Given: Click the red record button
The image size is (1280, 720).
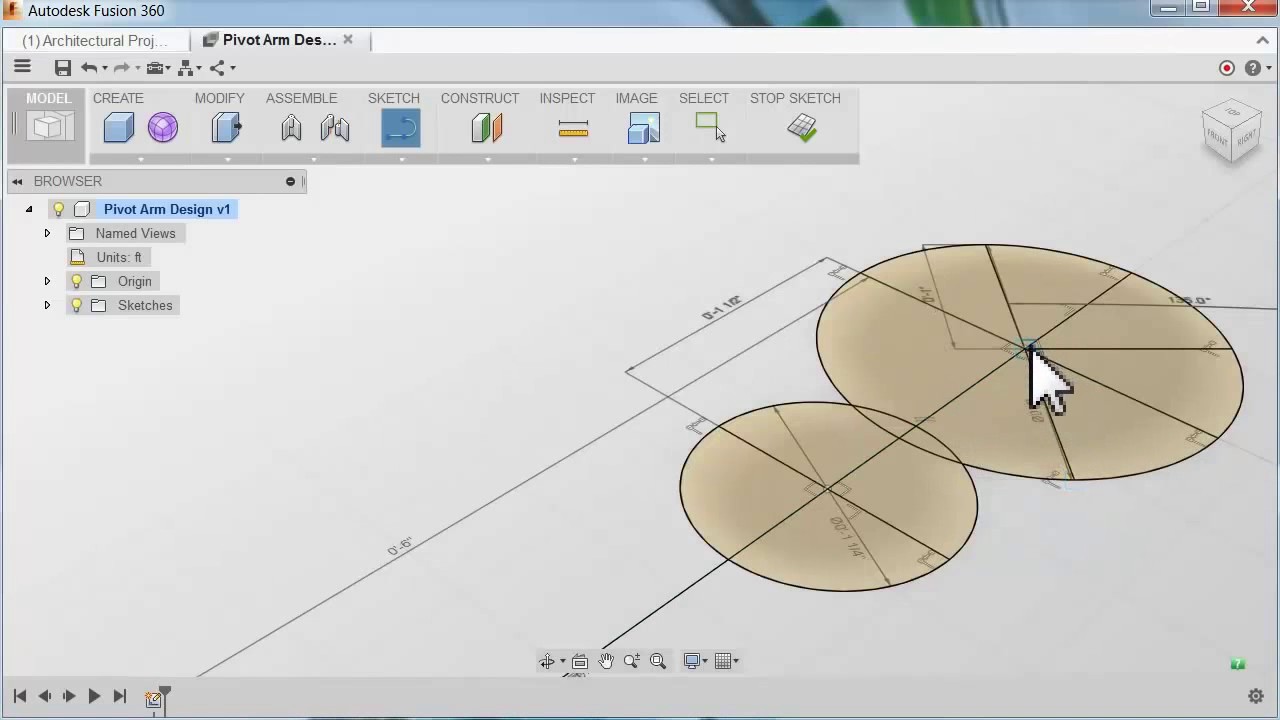Looking at the screenshot, I should pos(1226,67).
